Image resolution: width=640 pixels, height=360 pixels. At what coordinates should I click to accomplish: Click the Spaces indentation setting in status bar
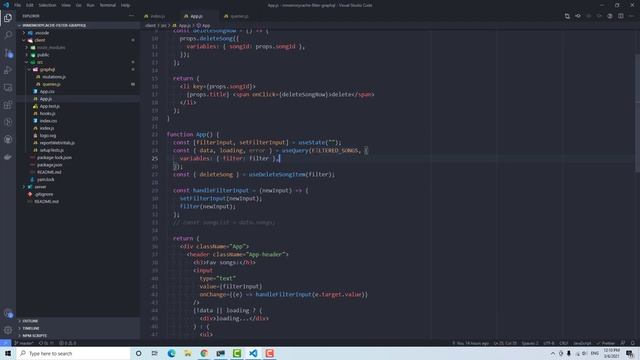coord(530,343)
